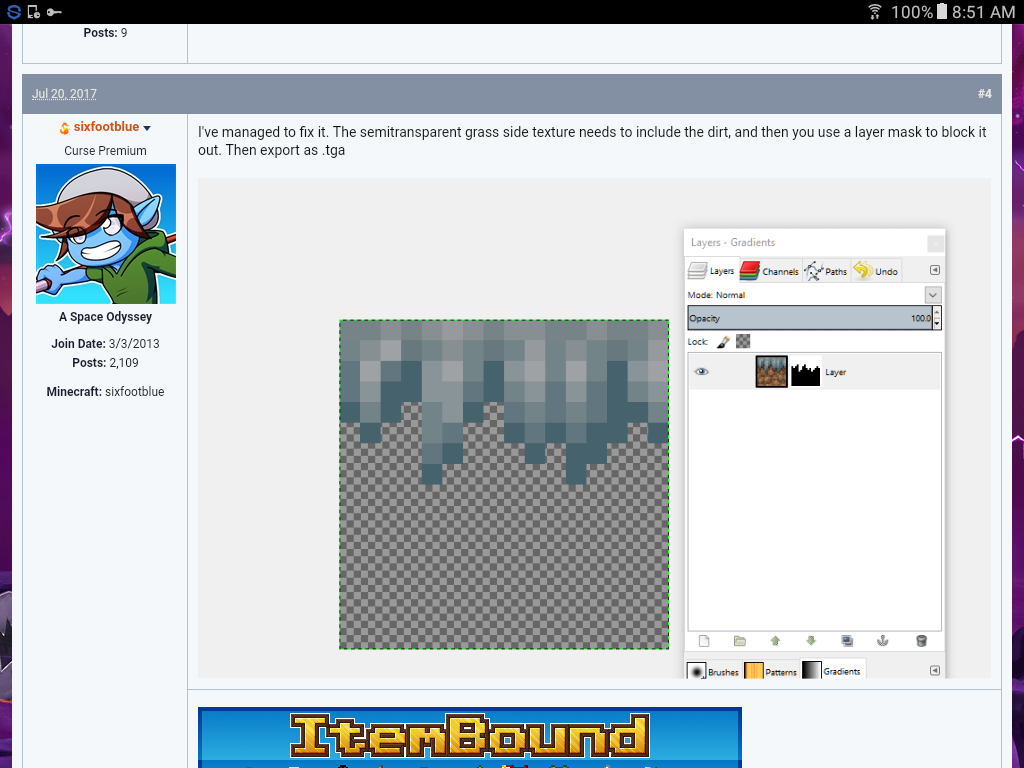Select the A Space Odyssey rank text
This screenshot has width=1024, height=768.
pyautogui.click(x=105, y=317)
